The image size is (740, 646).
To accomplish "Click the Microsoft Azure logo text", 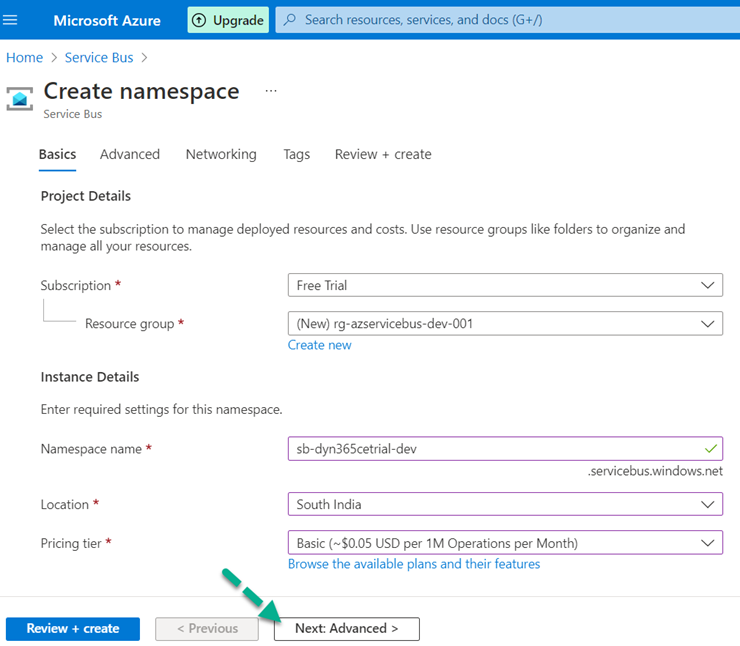I will pyautogui.click(x=107, y=20).
